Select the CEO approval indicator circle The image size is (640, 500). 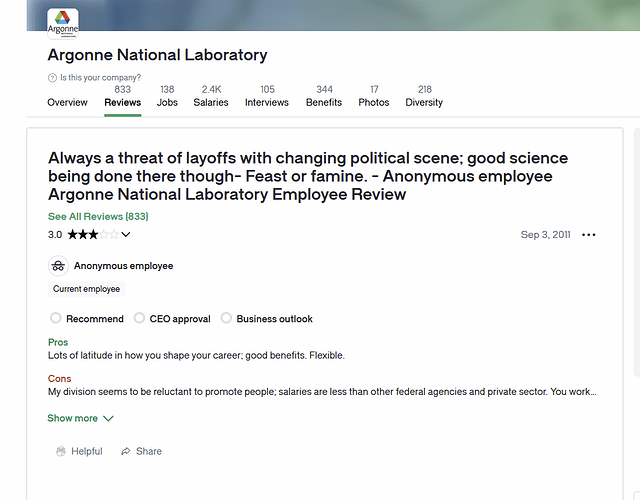[x=139, y=319]
